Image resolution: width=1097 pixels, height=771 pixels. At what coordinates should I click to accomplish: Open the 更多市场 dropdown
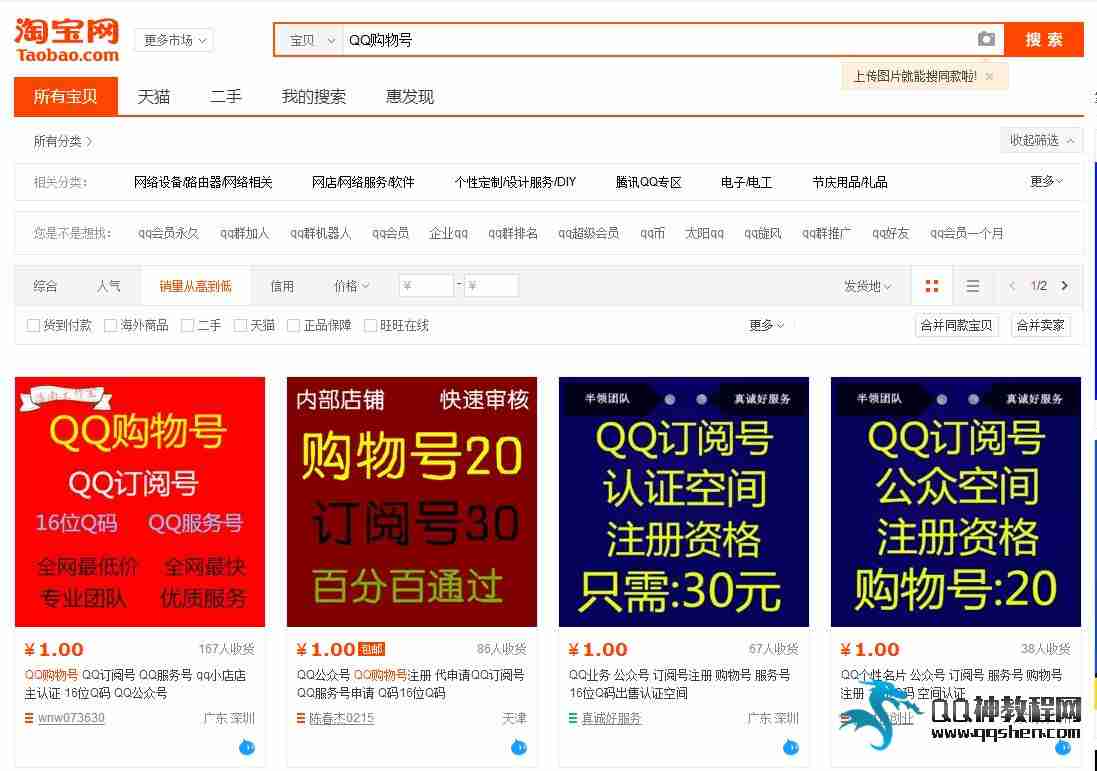[x=174, y=40]
